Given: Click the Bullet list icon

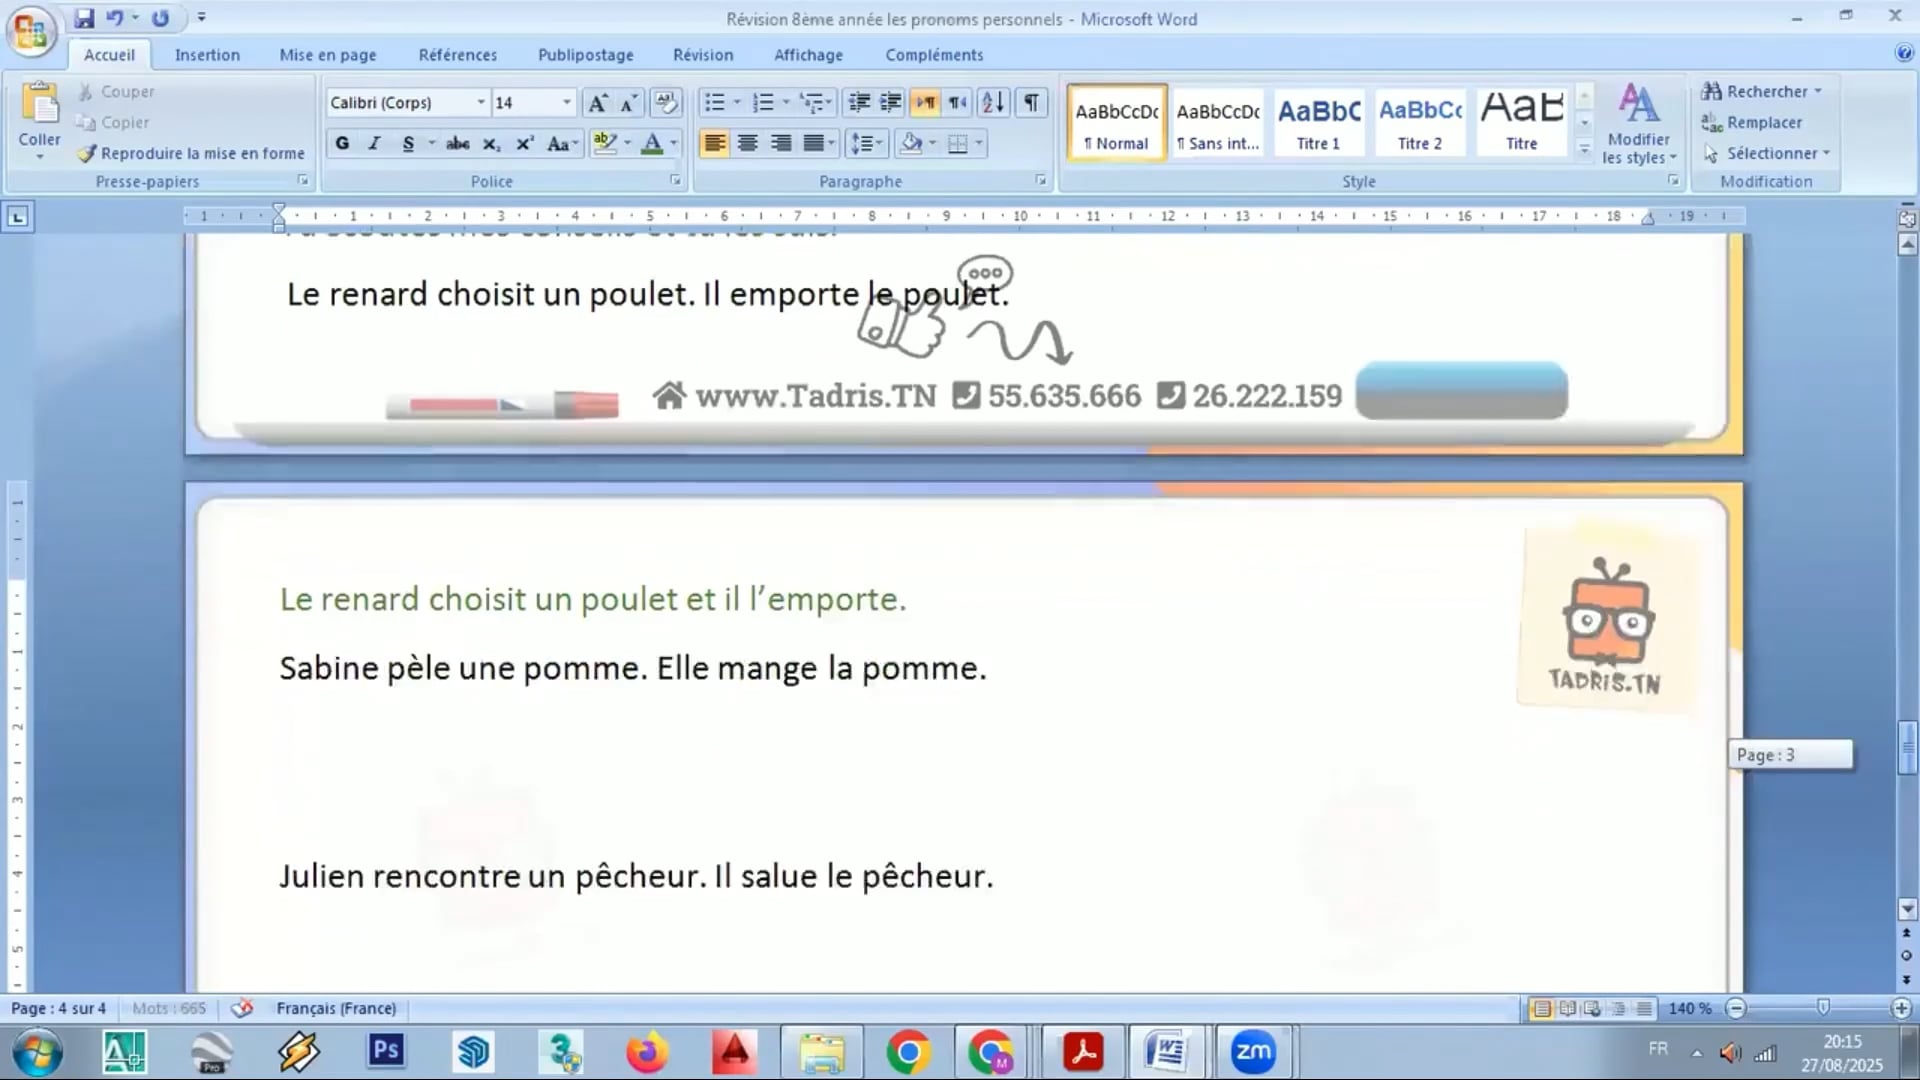Looking at the screenshot, I should pos(714,102).
